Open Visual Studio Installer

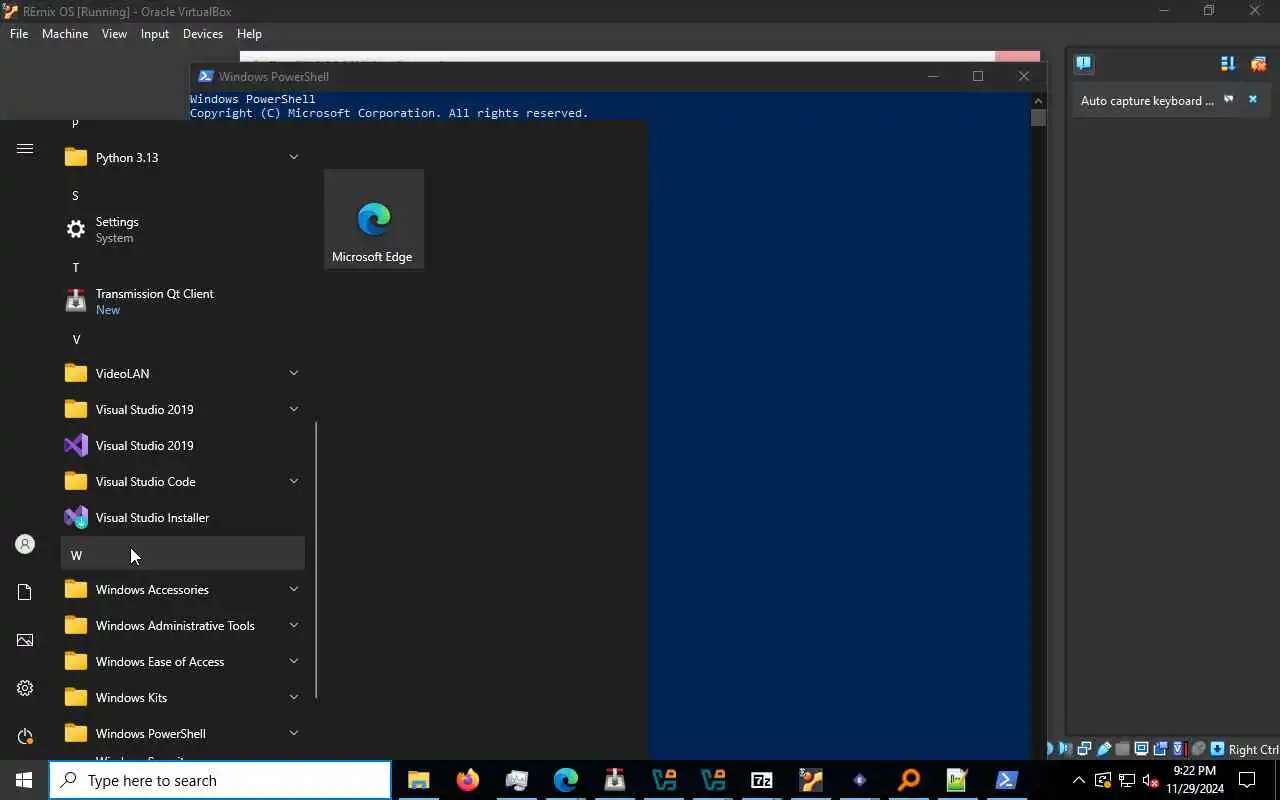(x=183, y=517)
